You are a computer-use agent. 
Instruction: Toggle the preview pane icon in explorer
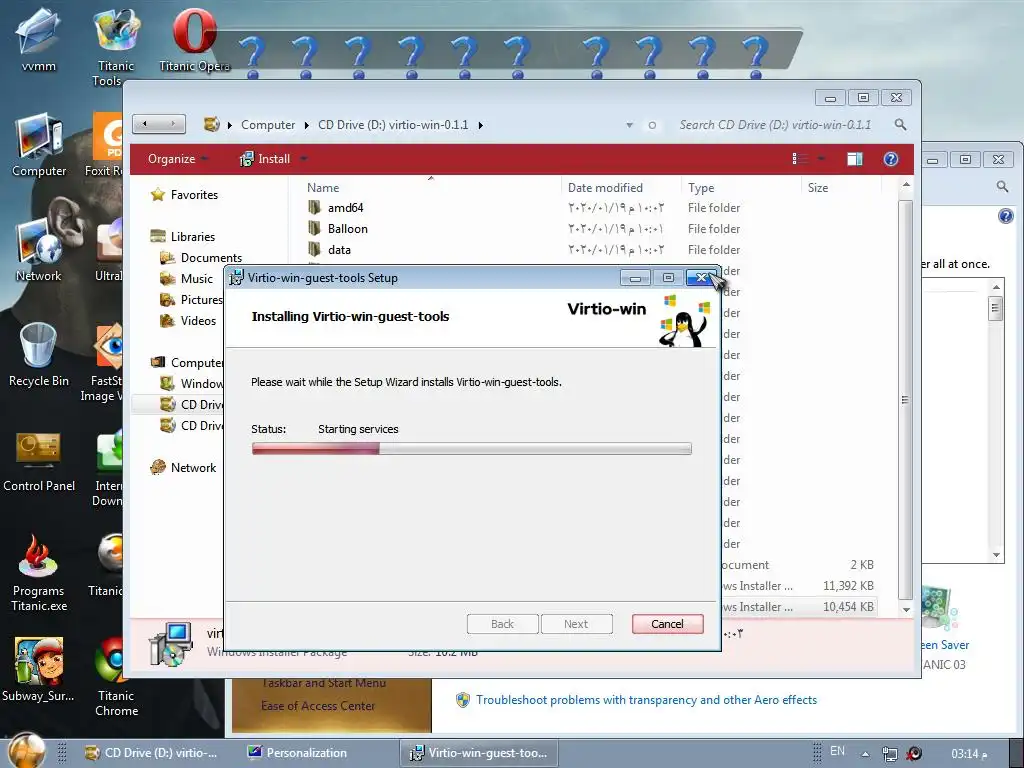point(854,159)
